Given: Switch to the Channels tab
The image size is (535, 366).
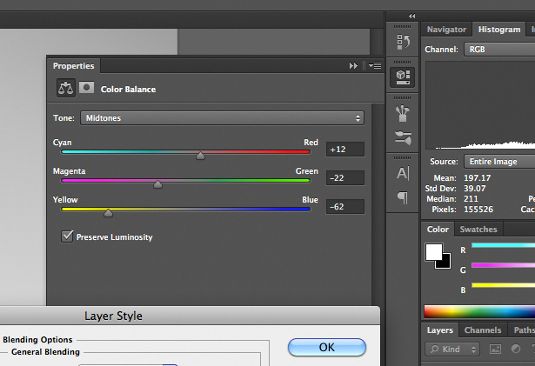Looking at the screenshot, I should click(x=482, y=330).
